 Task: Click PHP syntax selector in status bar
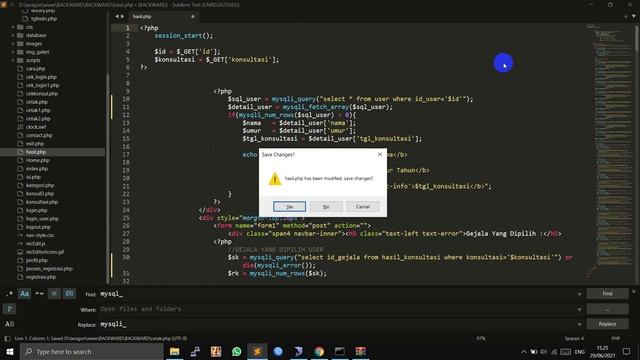point(616,338)
